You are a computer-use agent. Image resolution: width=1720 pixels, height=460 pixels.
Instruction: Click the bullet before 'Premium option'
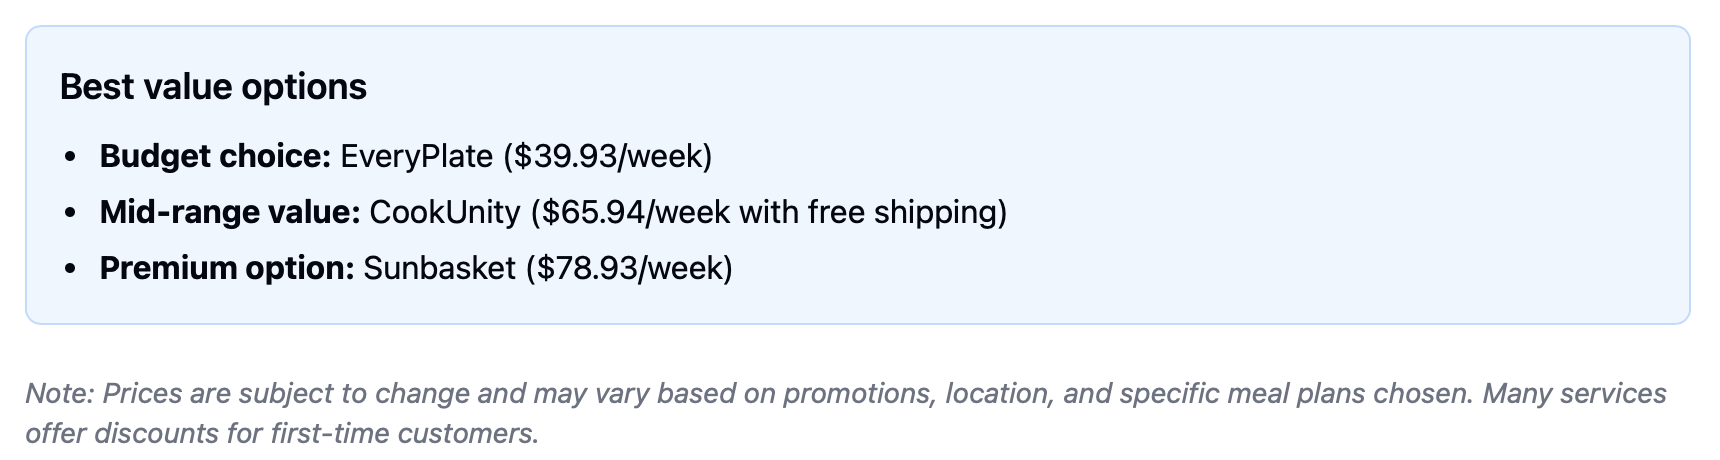click(x=69, y=269)
